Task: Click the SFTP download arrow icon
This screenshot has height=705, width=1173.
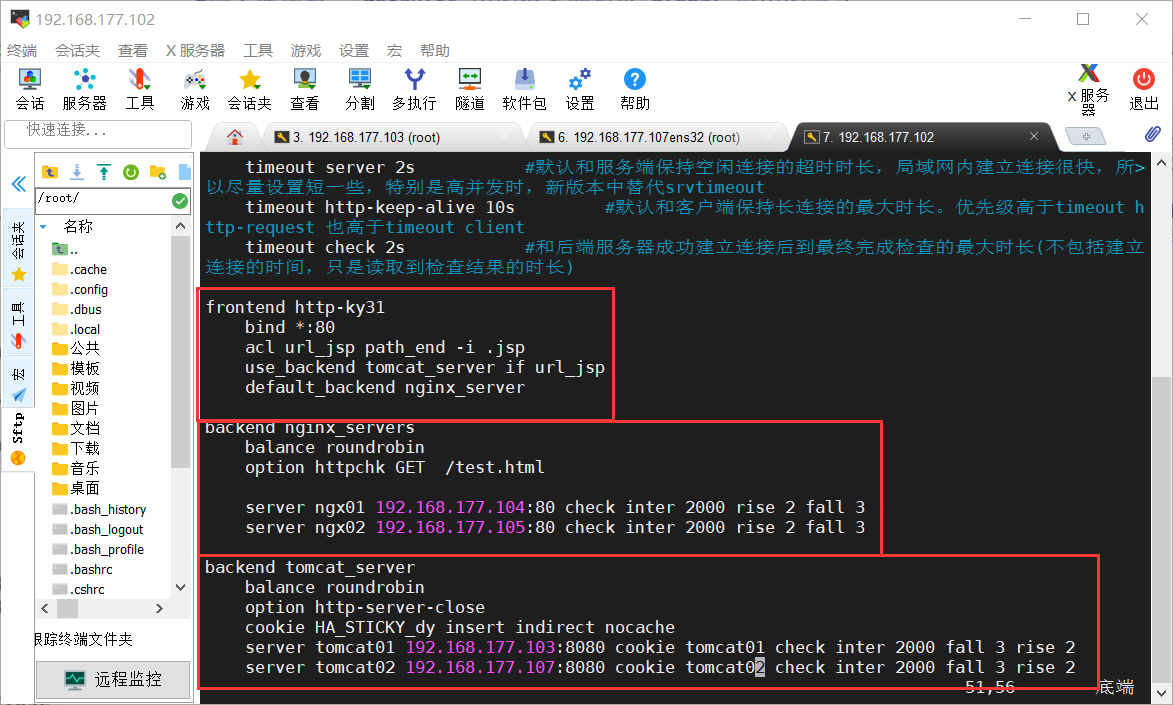Action: click(77, 172)
